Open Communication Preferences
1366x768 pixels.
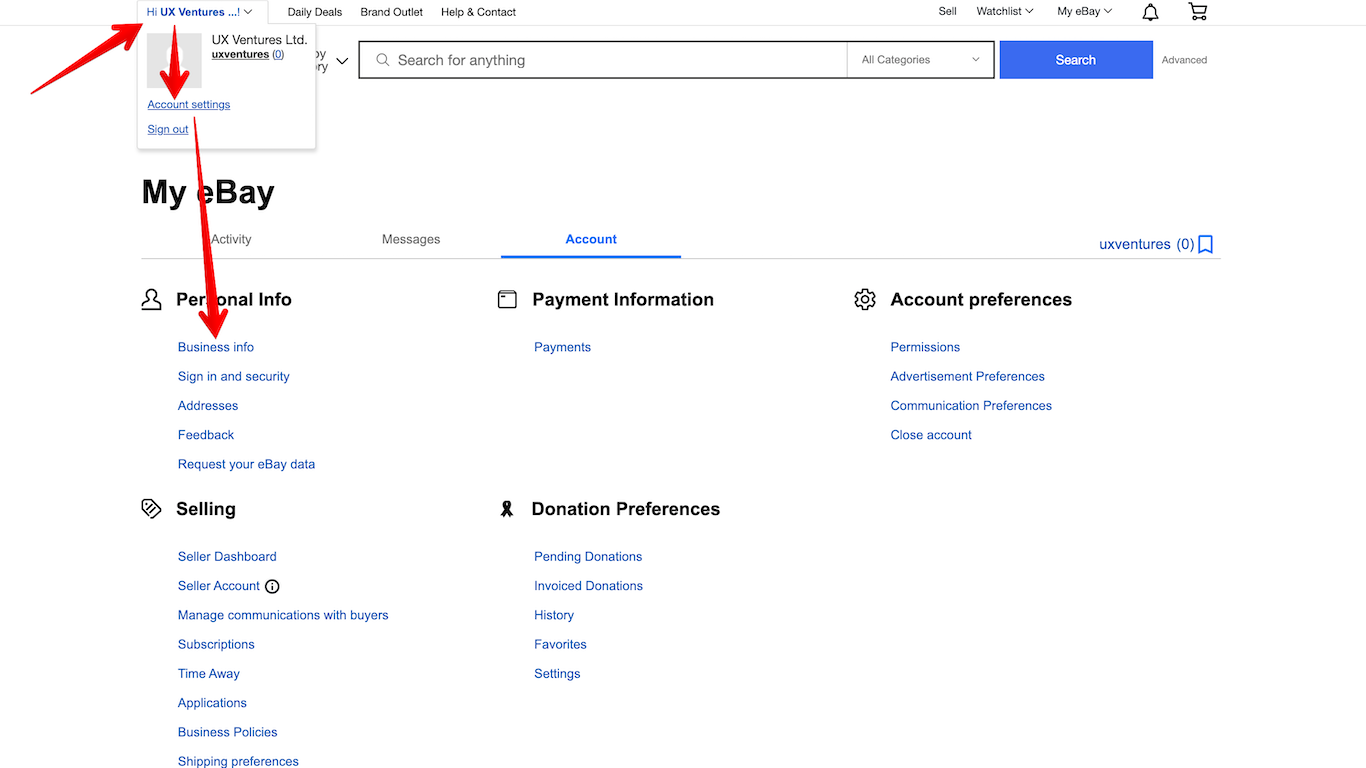[971, 406]
